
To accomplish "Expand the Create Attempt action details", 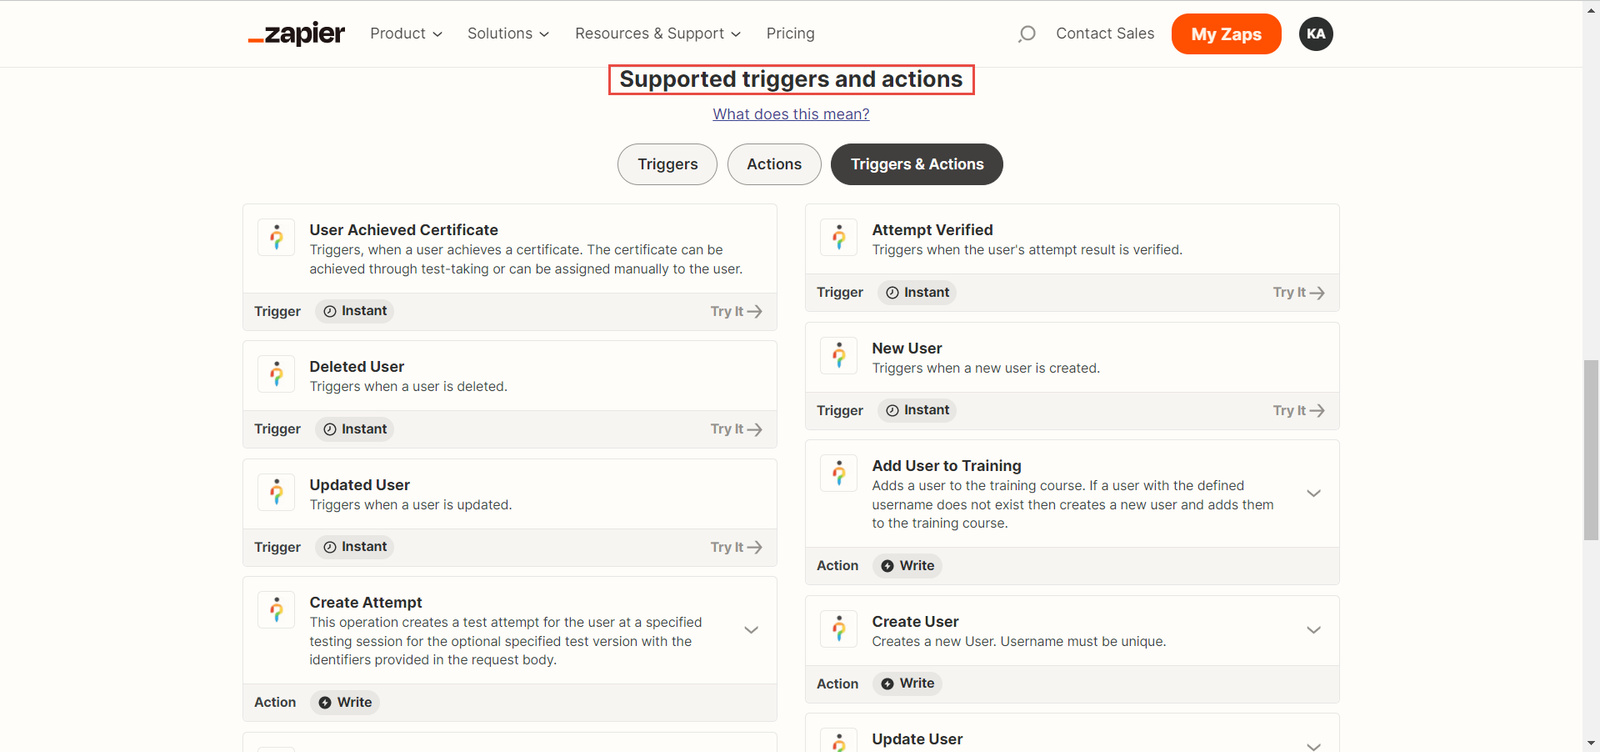I will (x=751, y=630).
